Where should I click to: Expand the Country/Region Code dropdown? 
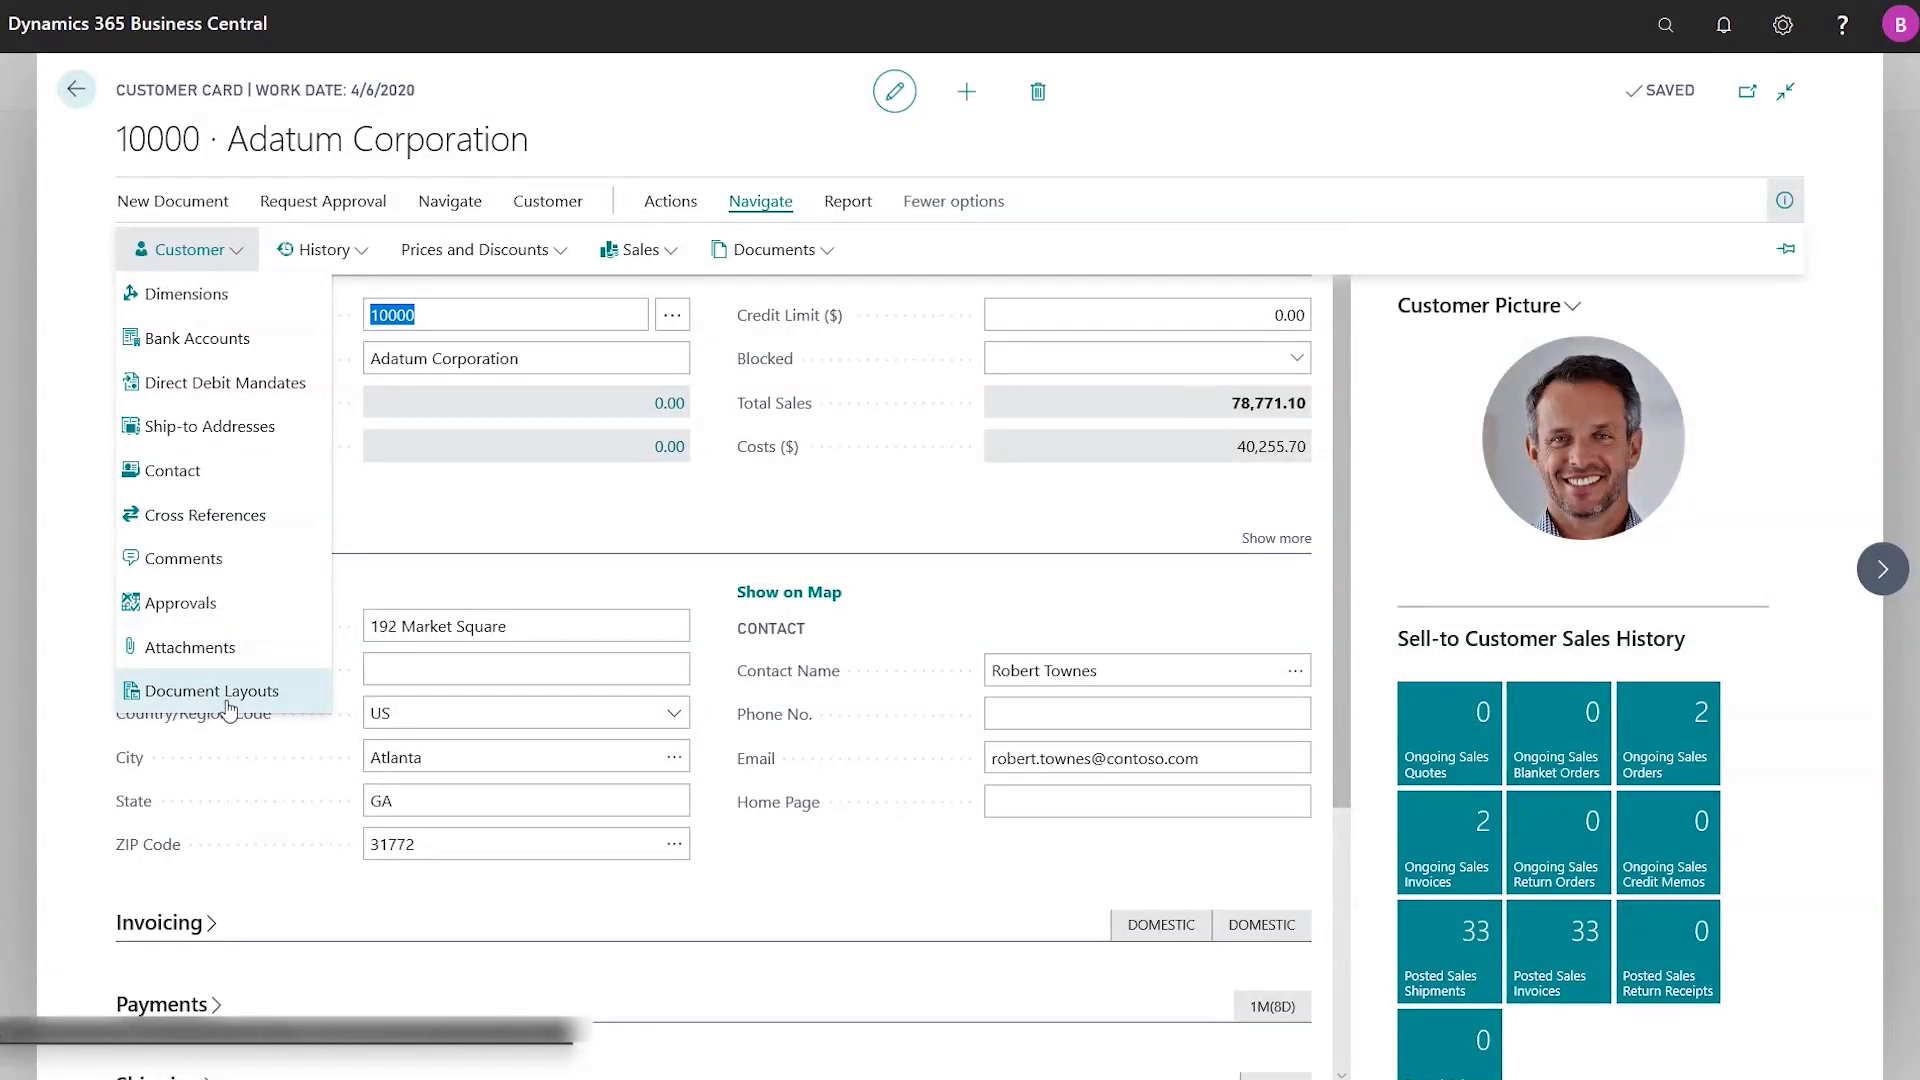[x=673, y=712]
